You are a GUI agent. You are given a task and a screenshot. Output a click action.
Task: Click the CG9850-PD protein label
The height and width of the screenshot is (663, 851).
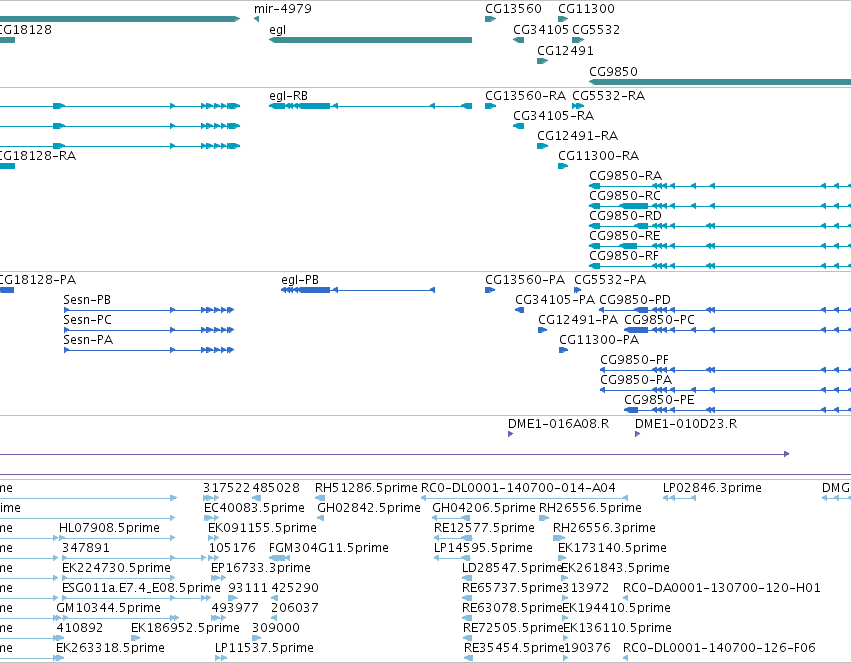(x=635, y=299)
